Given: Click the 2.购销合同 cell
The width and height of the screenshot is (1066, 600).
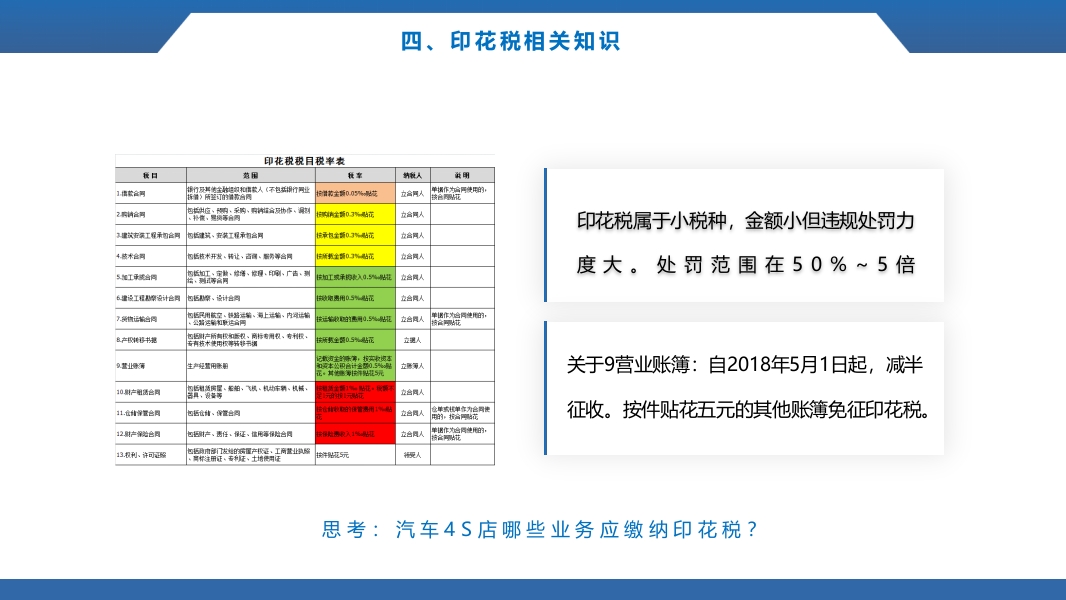Looking at the screenshot, I should (x=150, y=213).
